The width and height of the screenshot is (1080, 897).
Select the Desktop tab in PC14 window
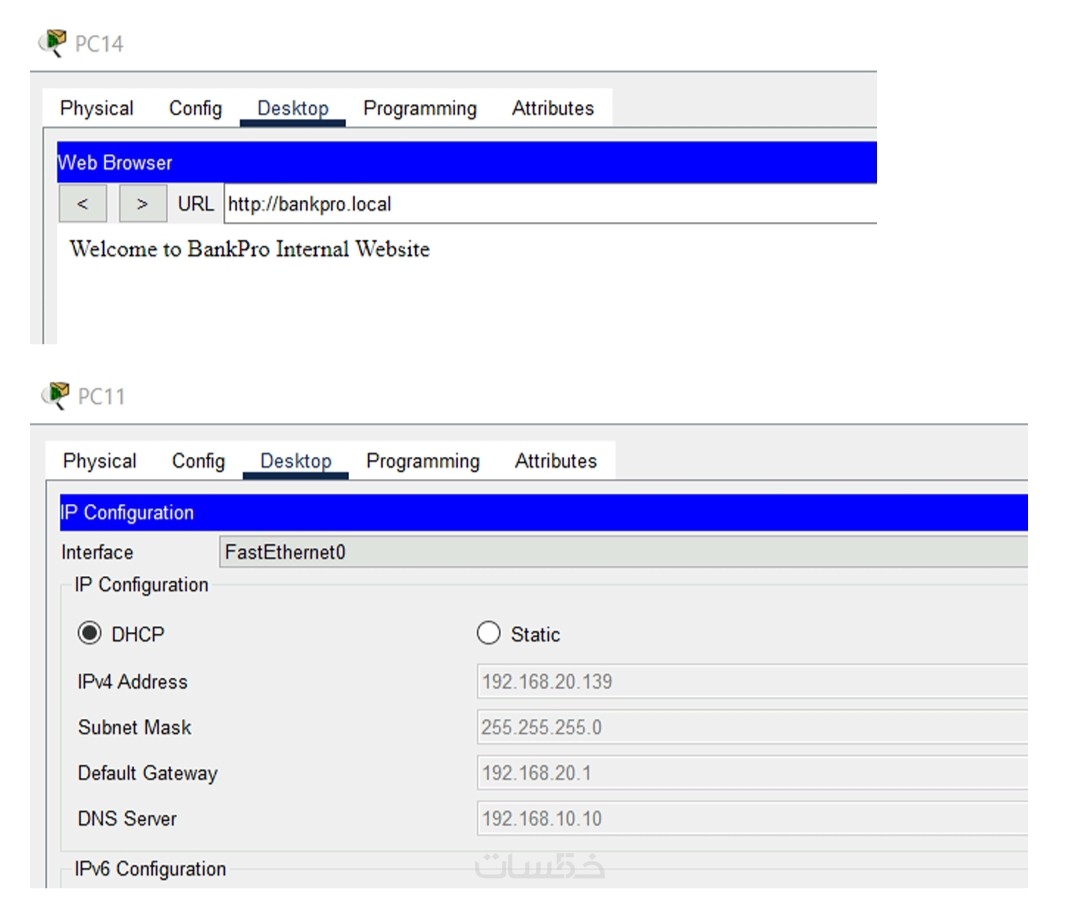click(x=293, y=108)
